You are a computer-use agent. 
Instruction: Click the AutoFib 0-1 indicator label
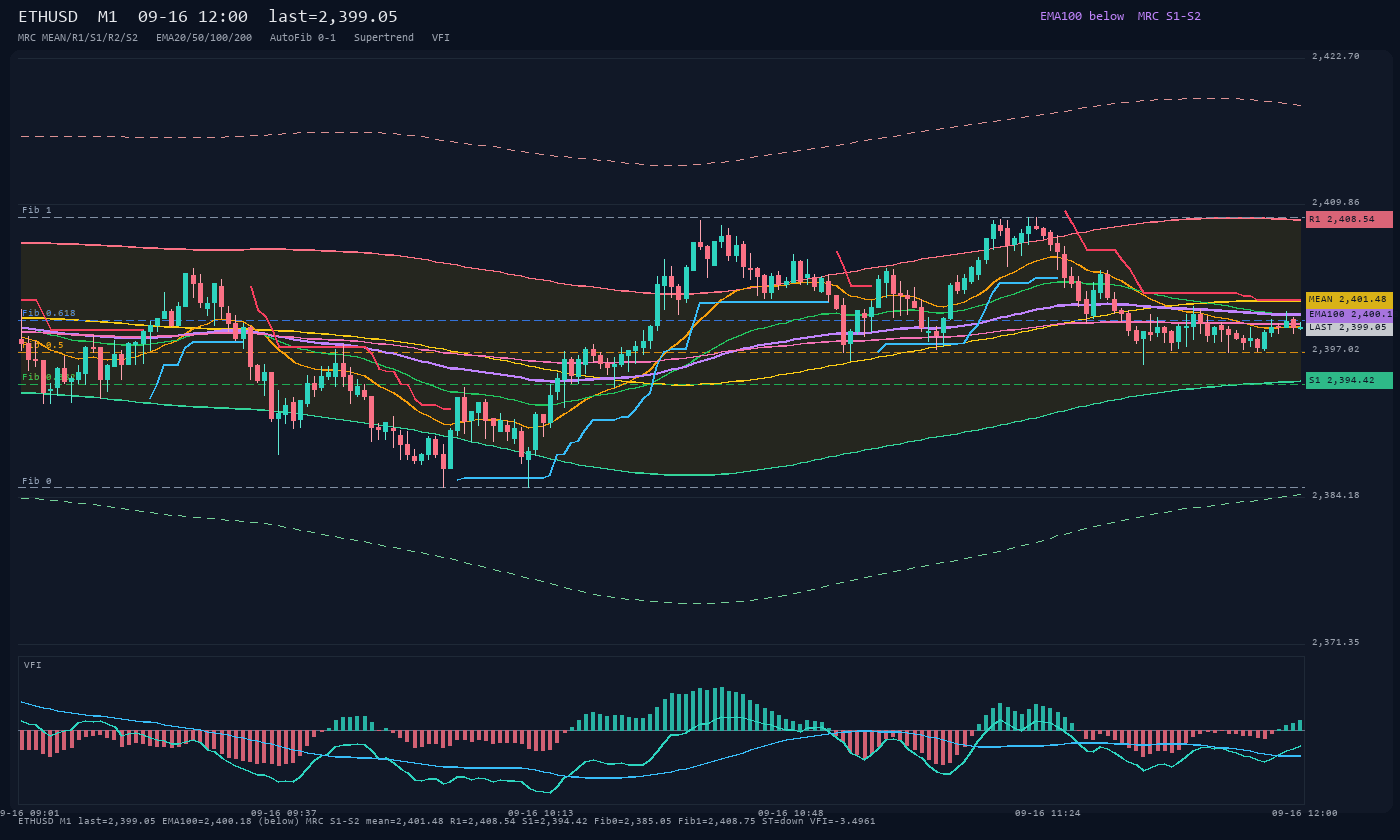click(303, 37)
